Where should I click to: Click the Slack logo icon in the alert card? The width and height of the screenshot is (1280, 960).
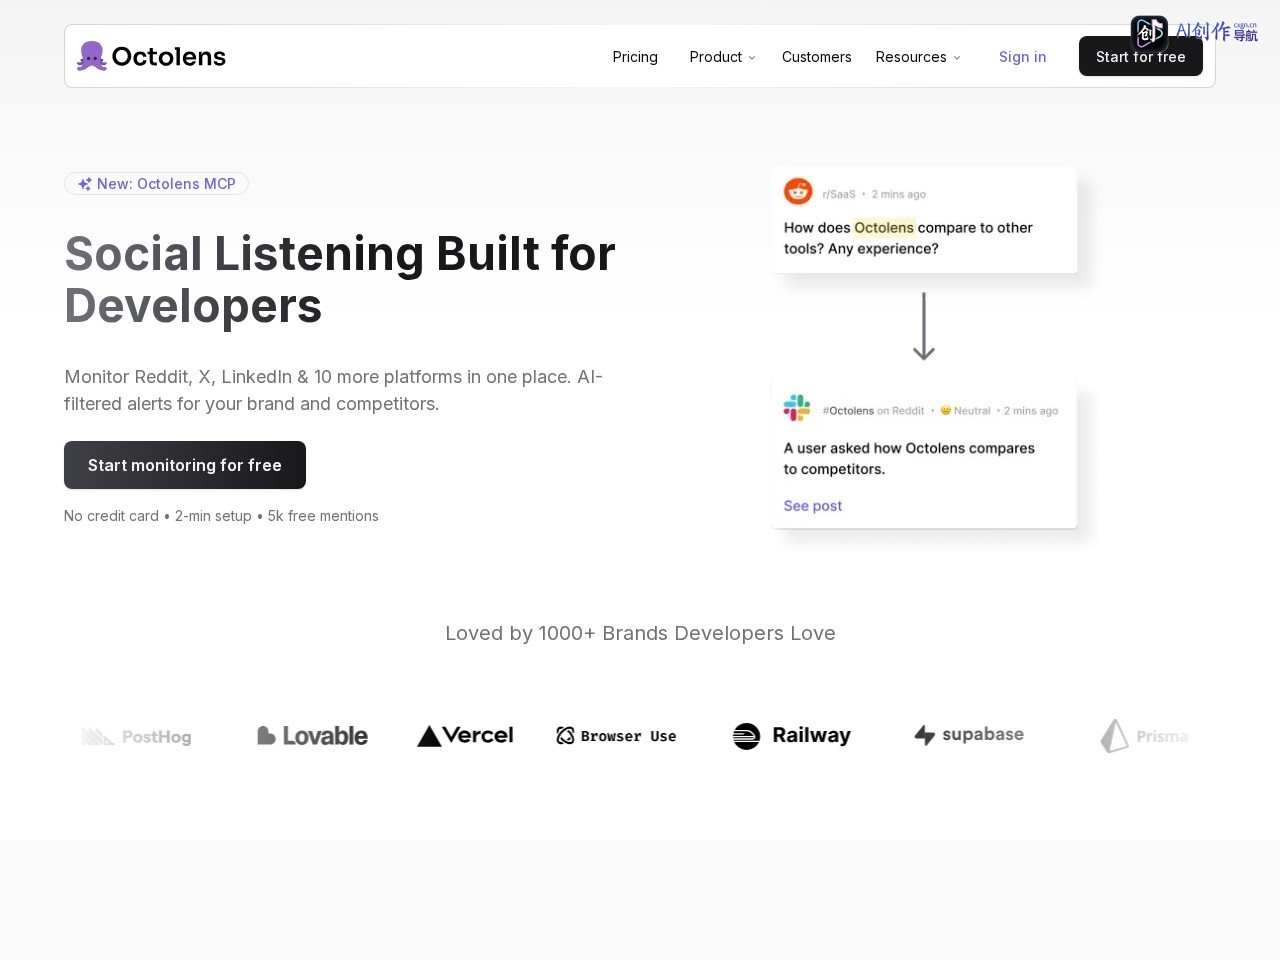pos(797,408)
